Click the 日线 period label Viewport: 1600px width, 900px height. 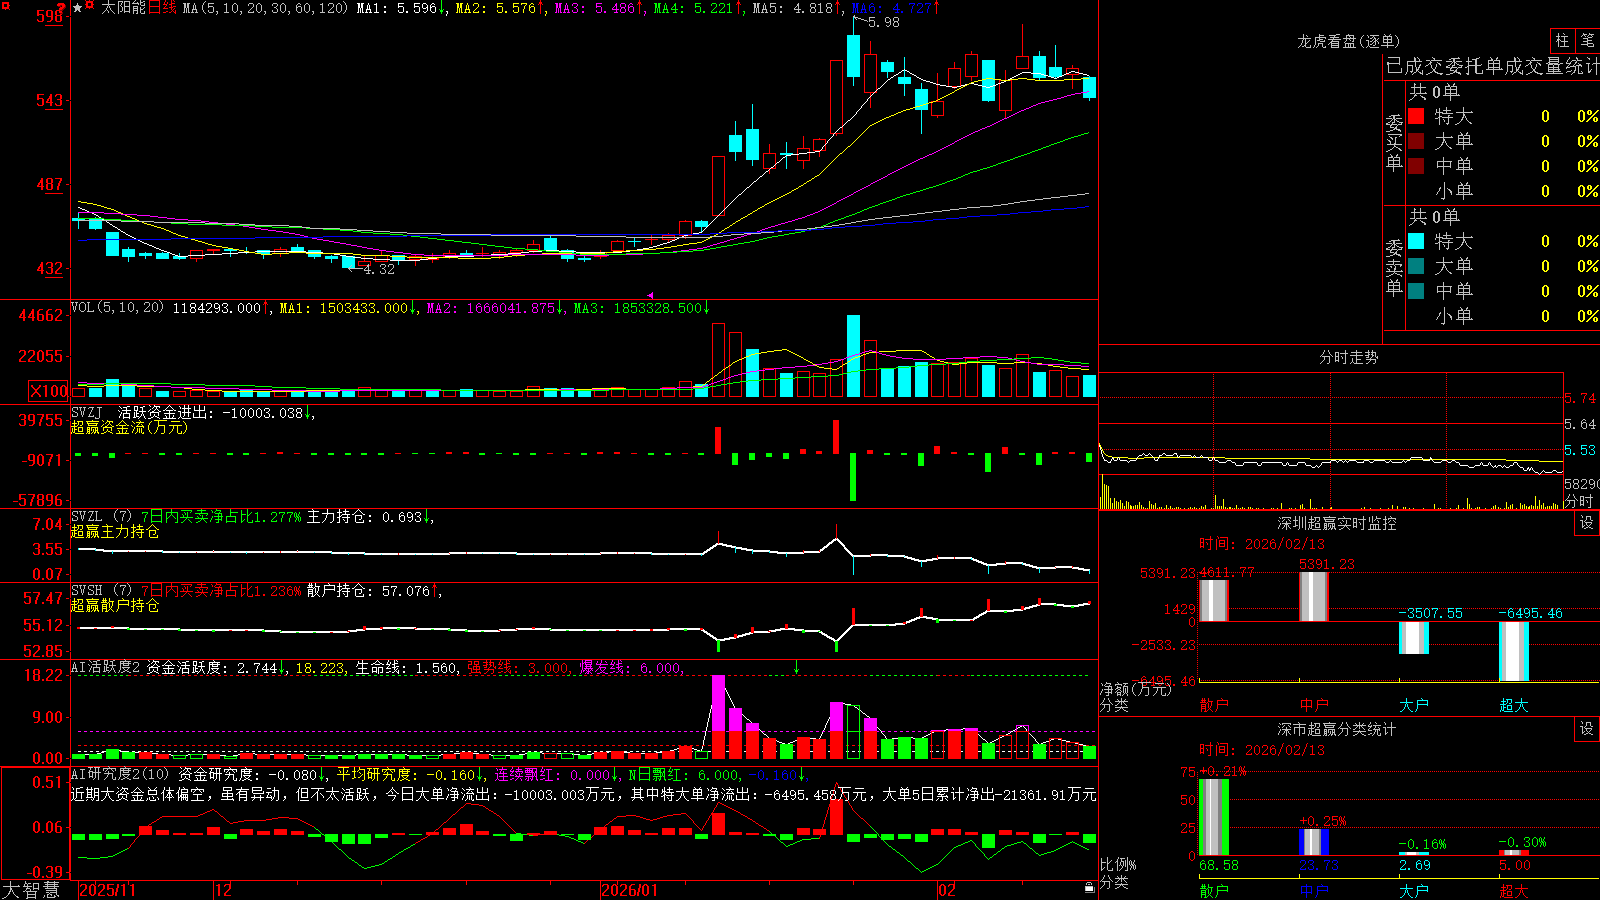click(x=162, y=8)
